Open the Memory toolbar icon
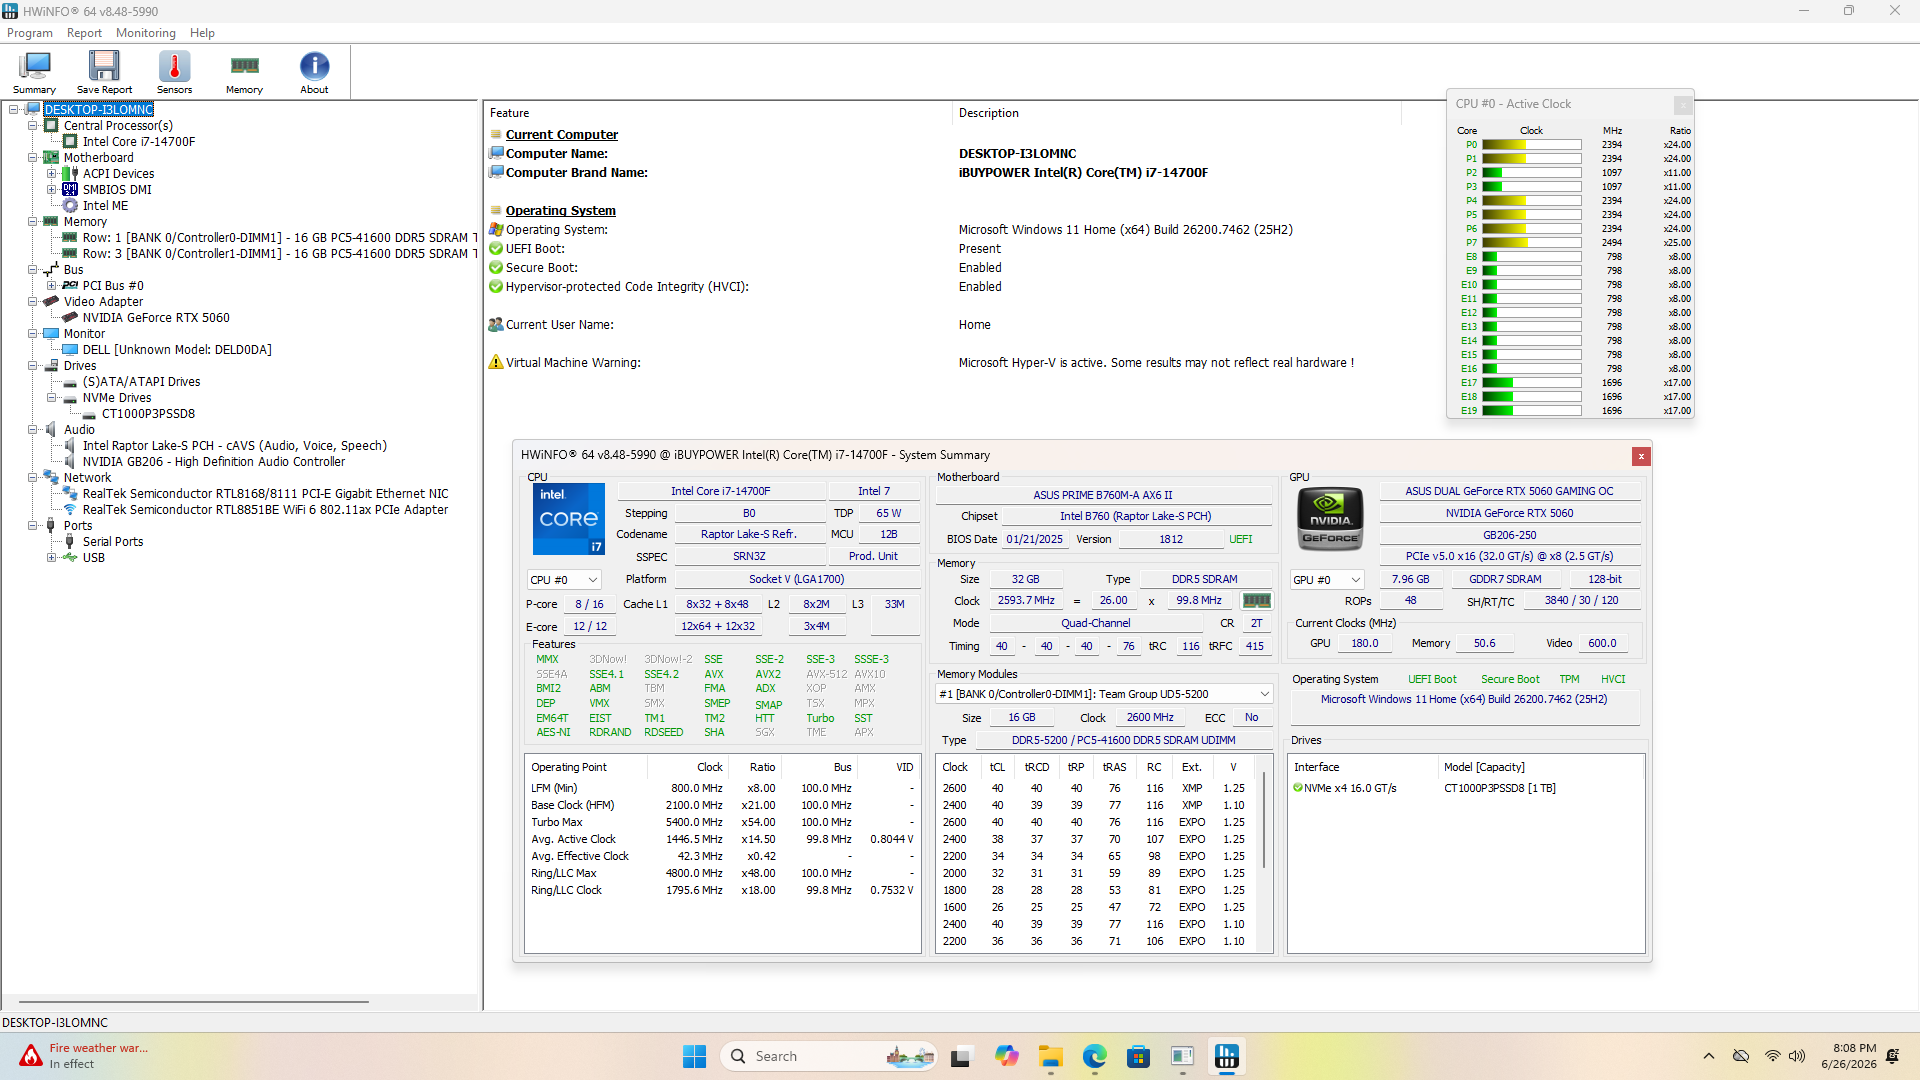Screen dimensions: 1920x1080 point(244,72)
